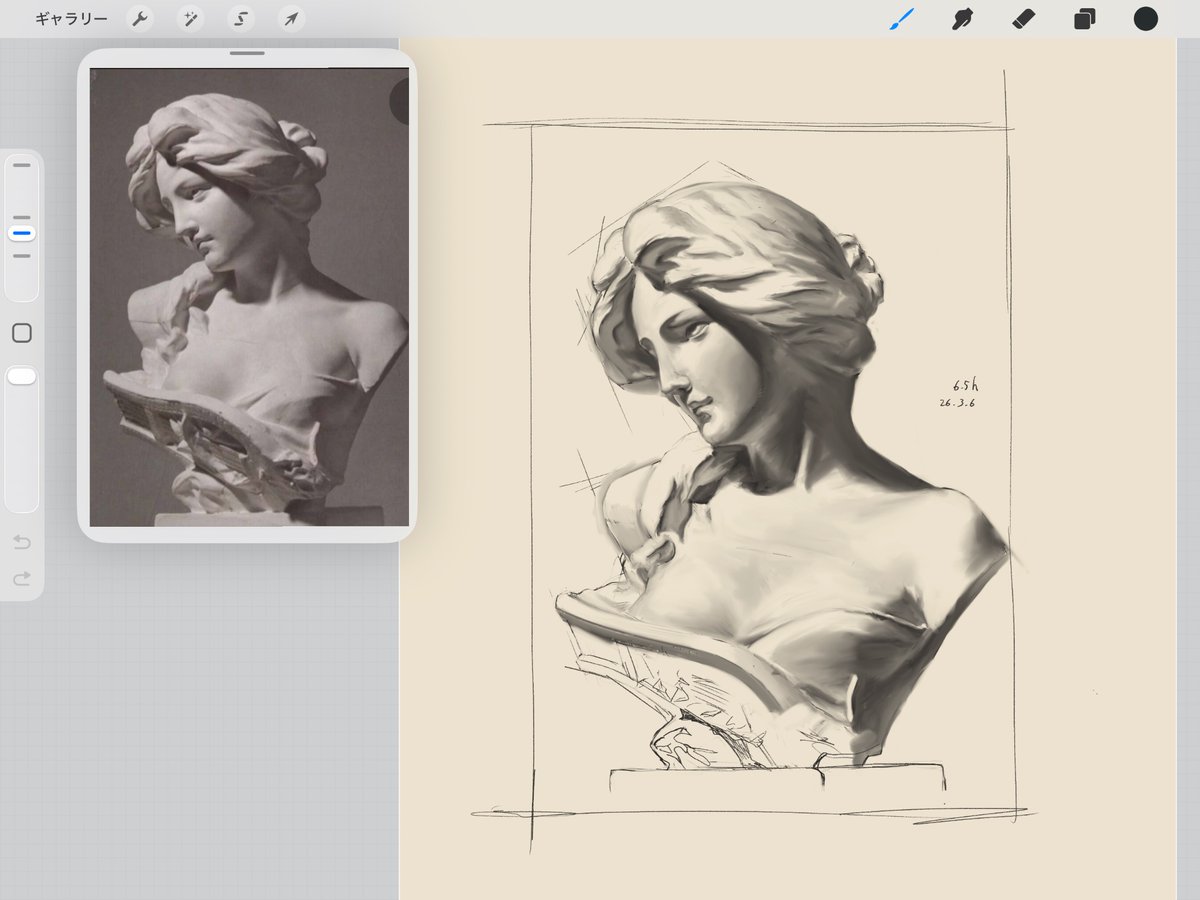Image resolution: width=1200 pixels, height=900 pixels.
Task: Select the Brush tool
Action: pyautogui.click(x=902, y=19)
